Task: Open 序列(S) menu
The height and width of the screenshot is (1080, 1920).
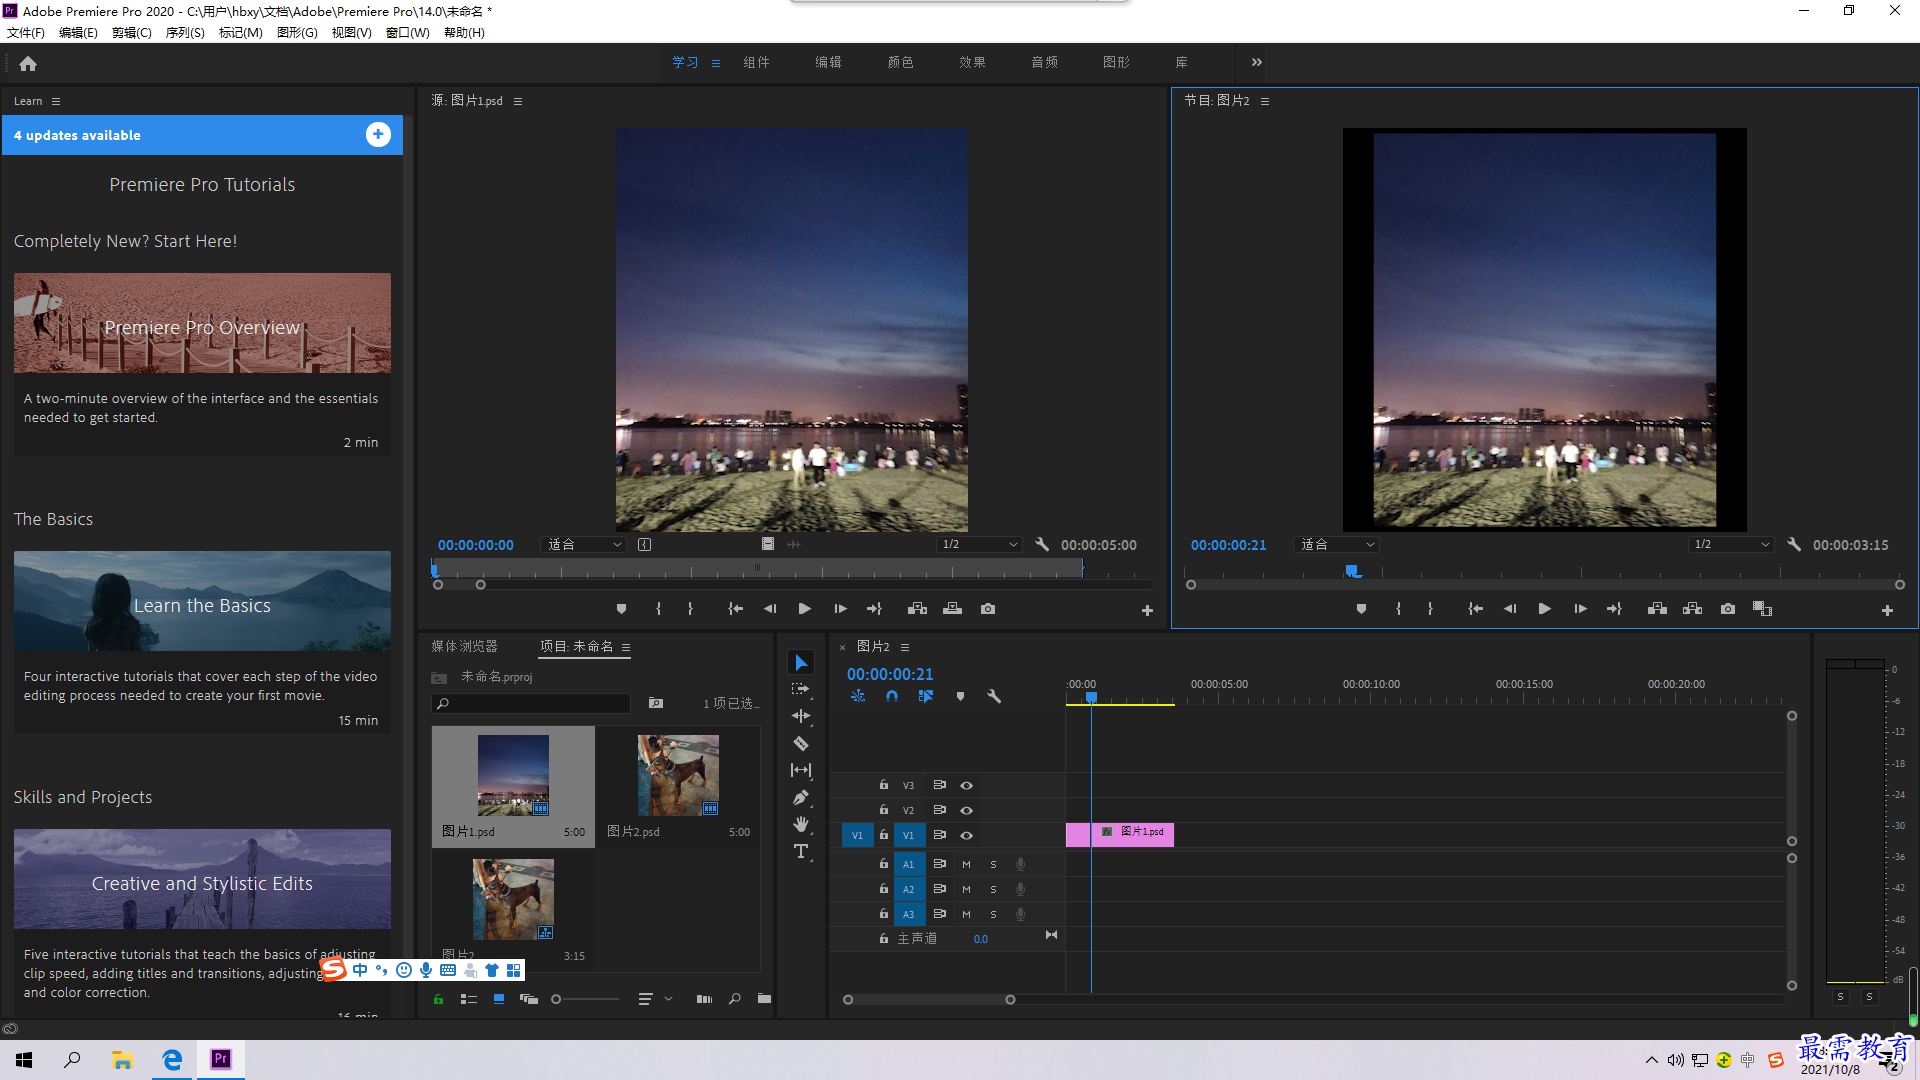Action: click(185, 33)
